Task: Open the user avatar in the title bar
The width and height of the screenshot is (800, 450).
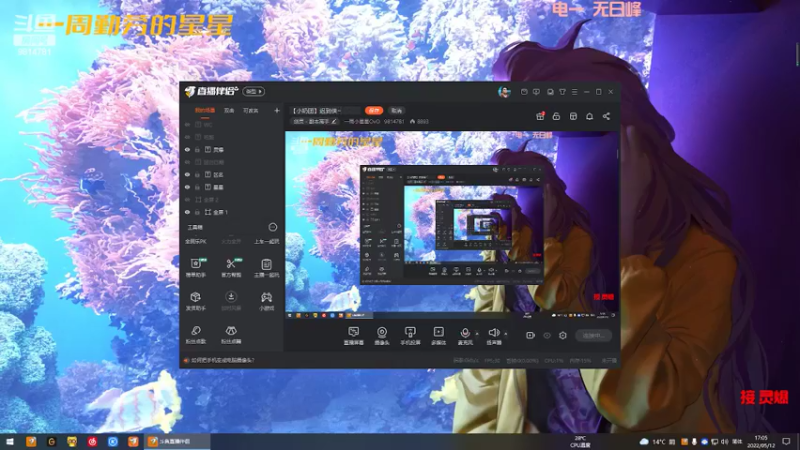Action: (504, 92)
